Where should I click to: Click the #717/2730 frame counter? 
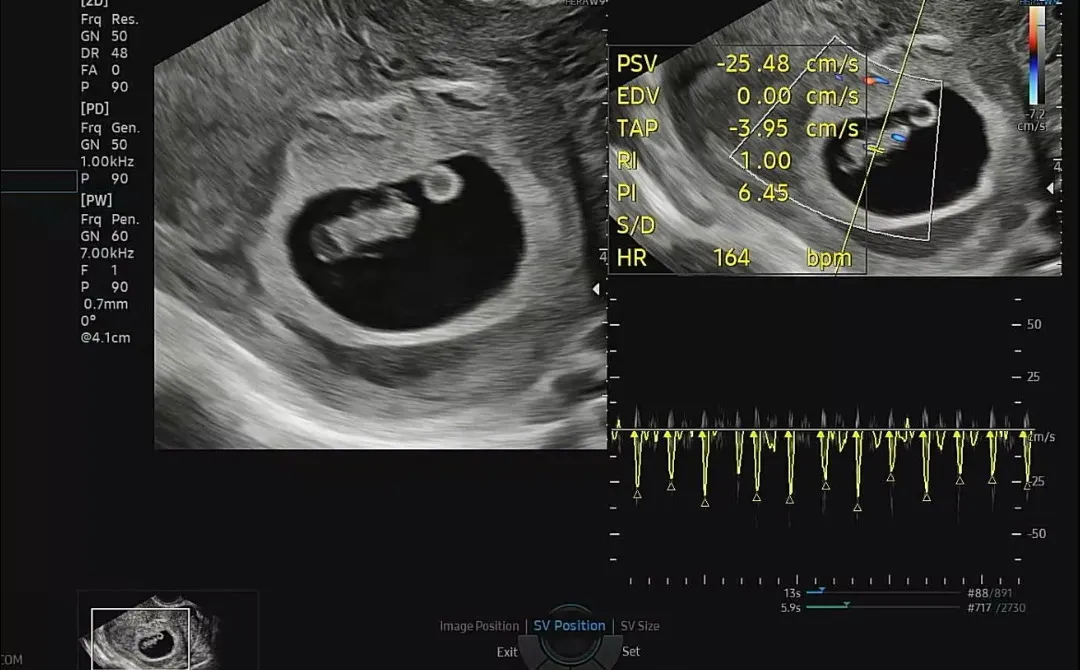coord(996,607)
